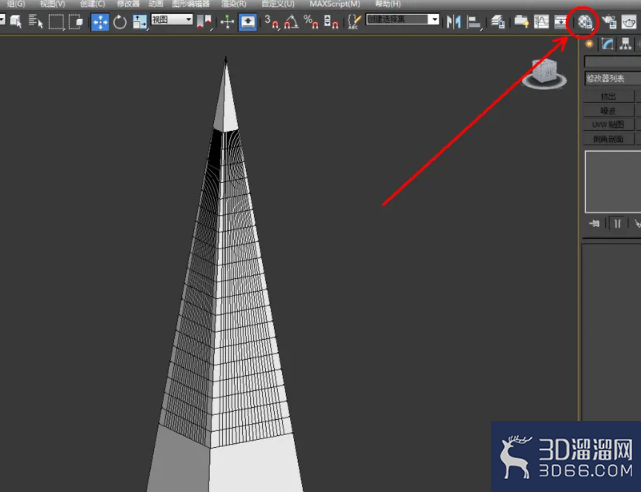
Task: Toggle Angle Snap
Action: click(291, 22)
